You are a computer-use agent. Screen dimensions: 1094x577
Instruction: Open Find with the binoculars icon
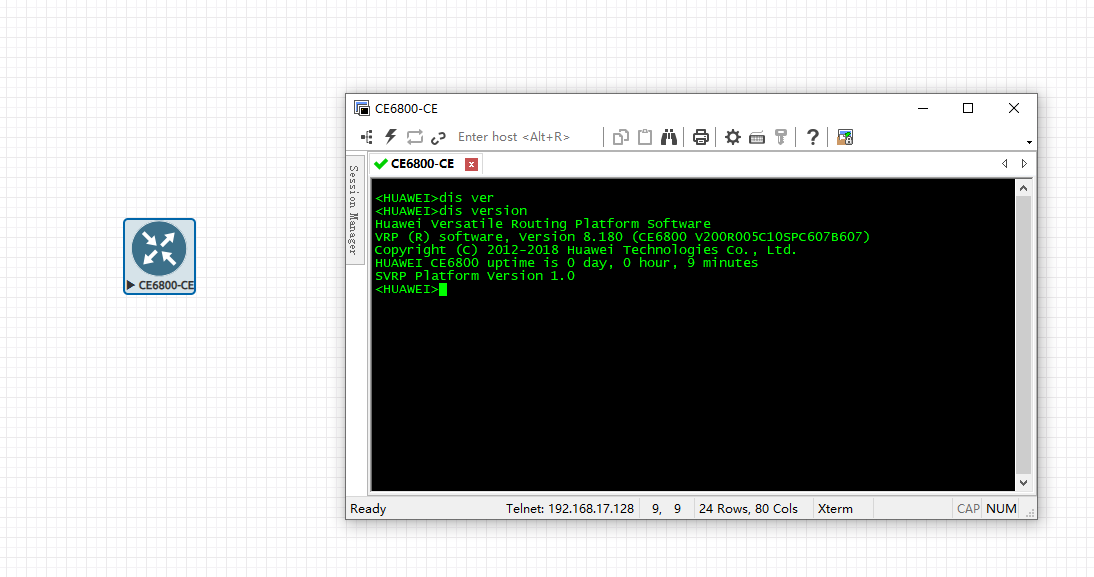point(669,137)
